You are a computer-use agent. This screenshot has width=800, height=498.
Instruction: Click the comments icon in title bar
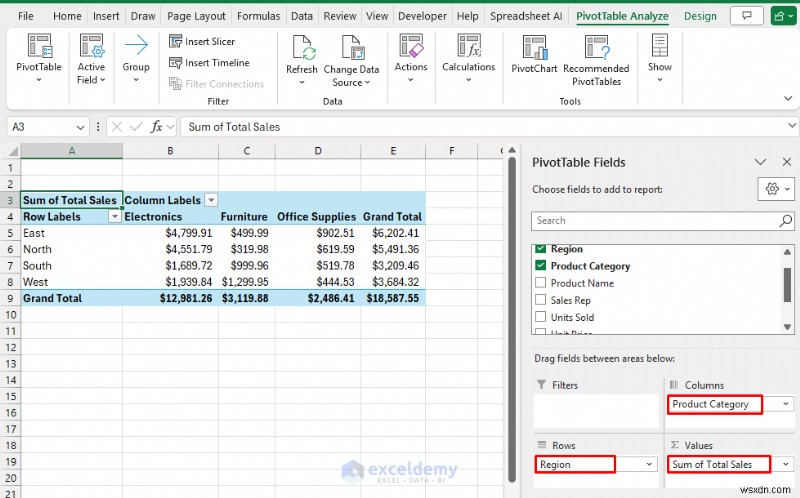click(746, 16)
